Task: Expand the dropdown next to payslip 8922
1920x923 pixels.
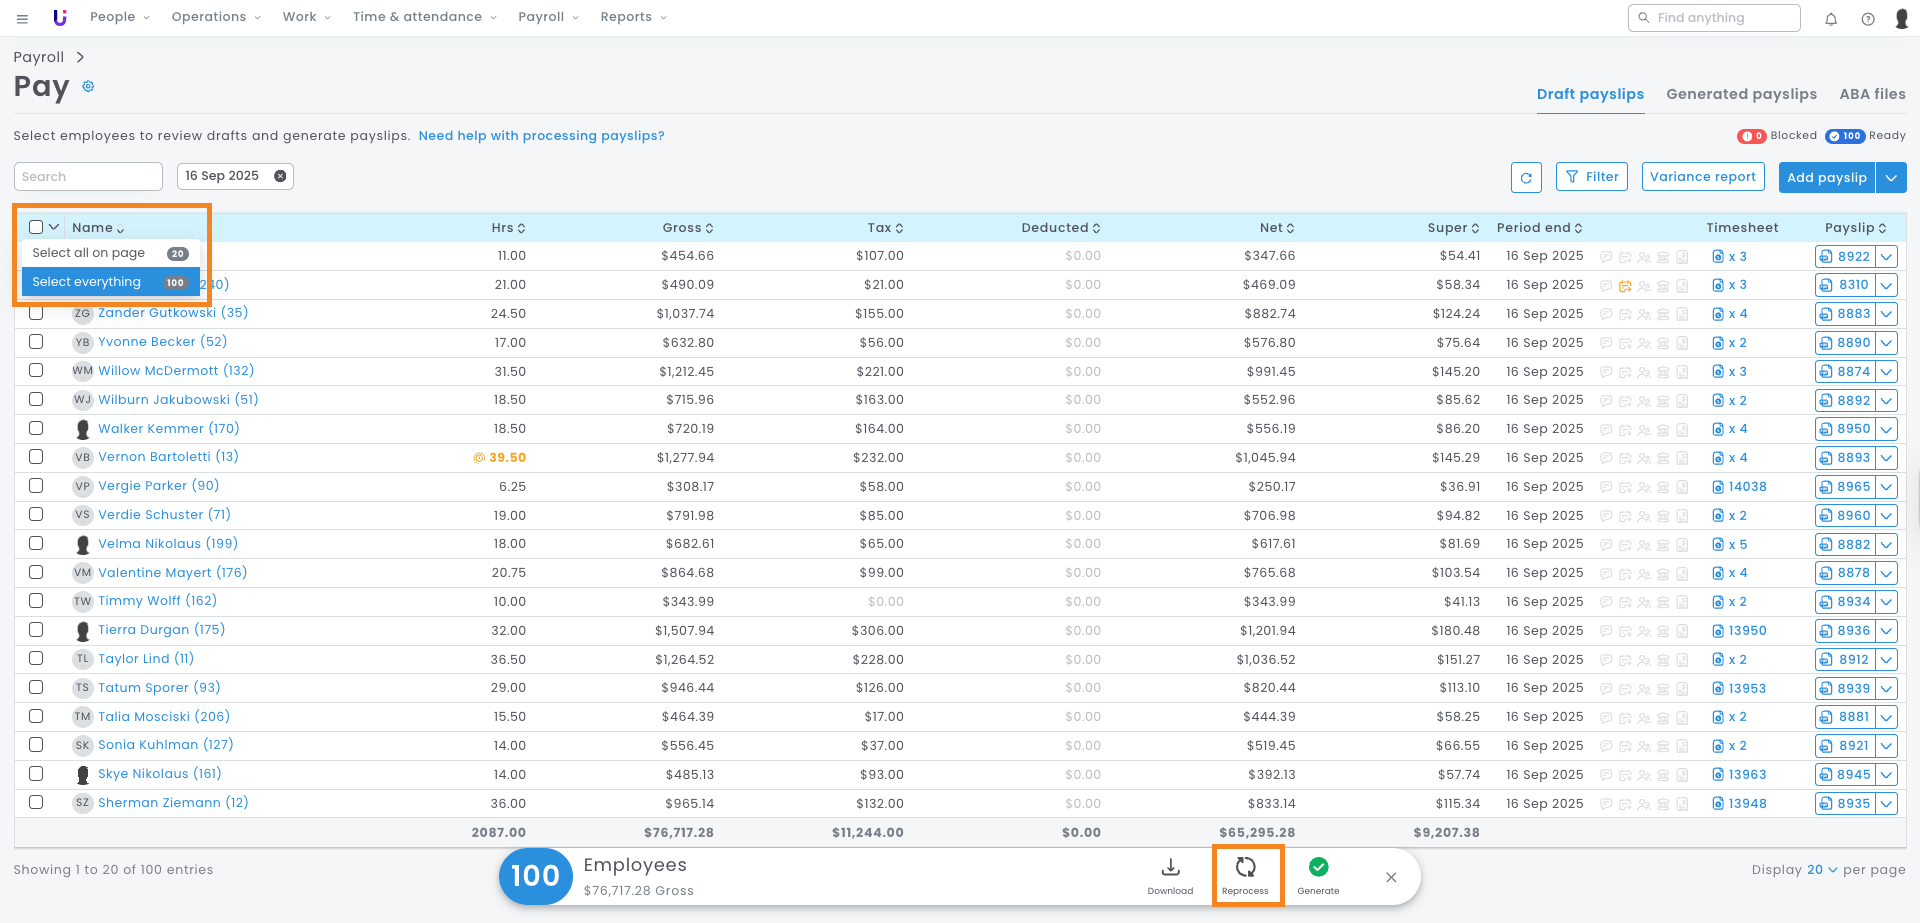Action: point(1887,257)
